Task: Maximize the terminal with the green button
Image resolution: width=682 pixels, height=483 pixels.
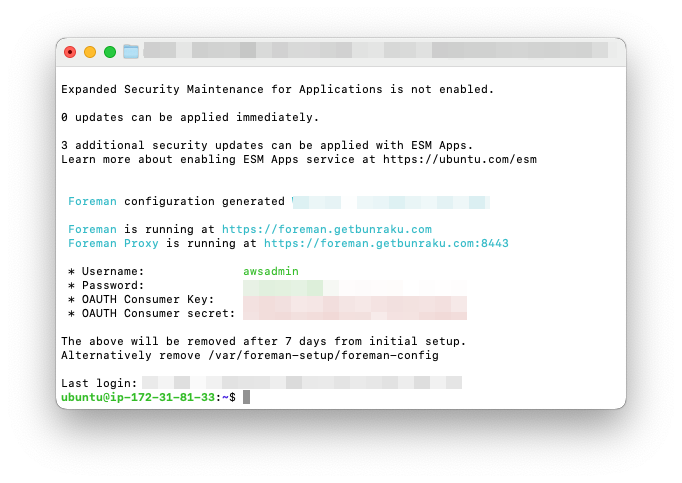Action: pyautogui.click(x=110, y=52)
